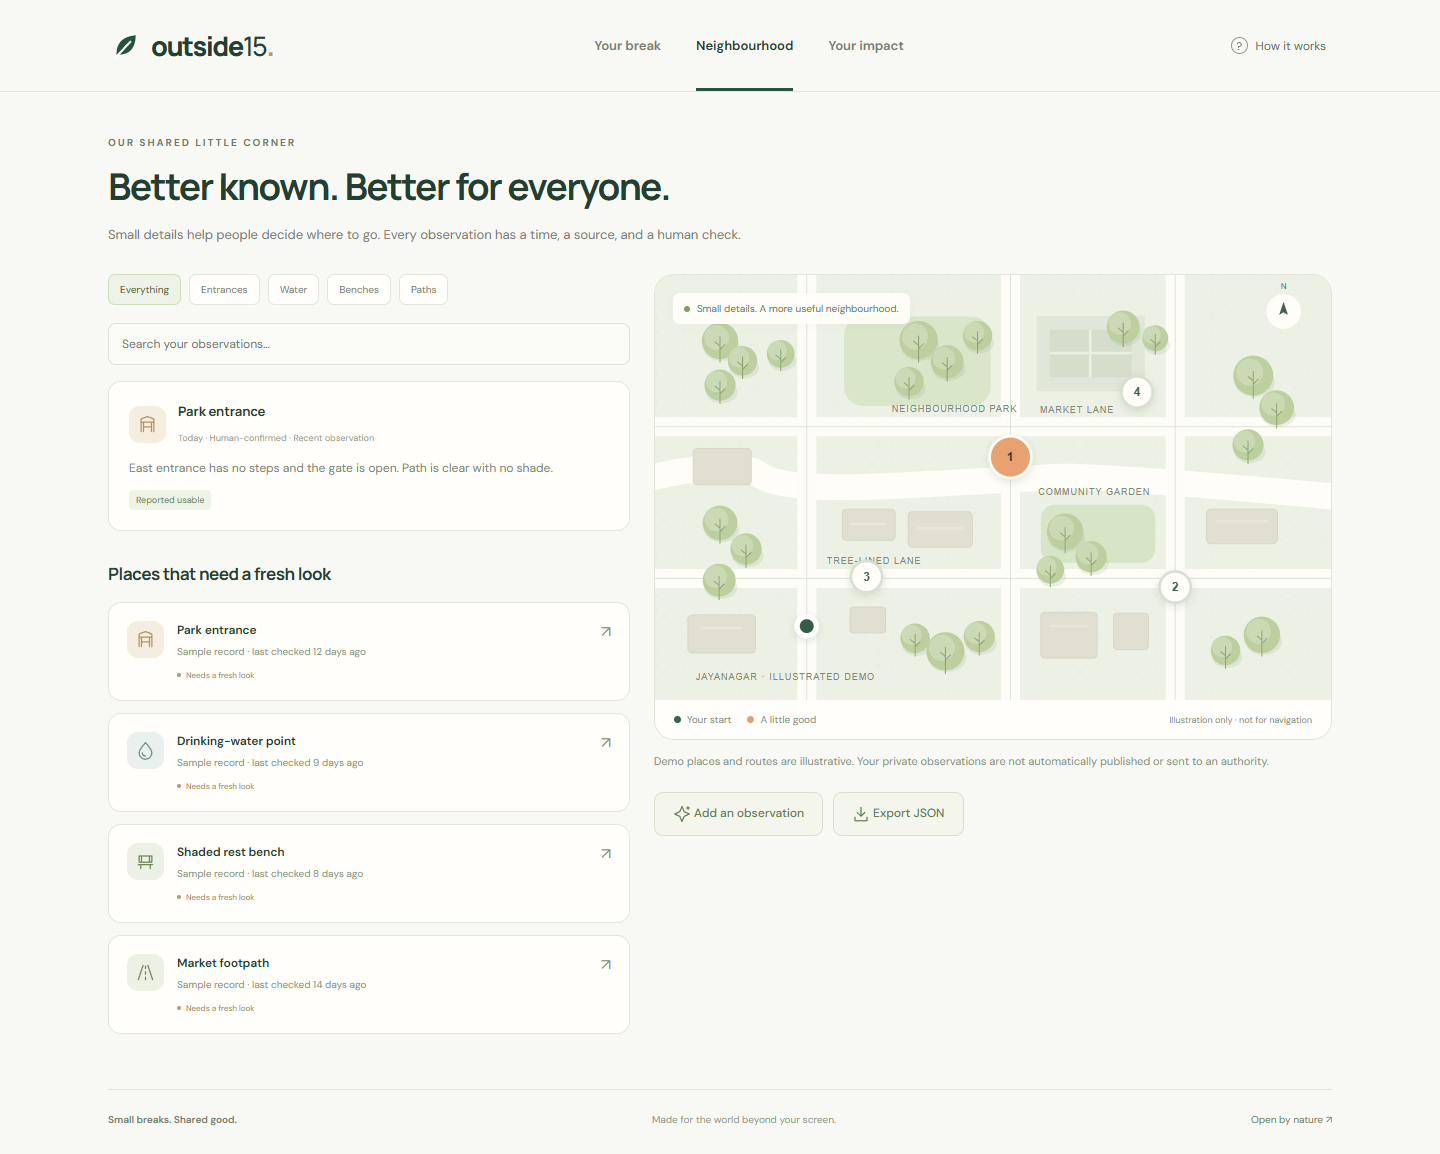Focus the Search your observations field
Image resolution: width=1440 pixels, height=1154 pixels.
pos(369,344)
